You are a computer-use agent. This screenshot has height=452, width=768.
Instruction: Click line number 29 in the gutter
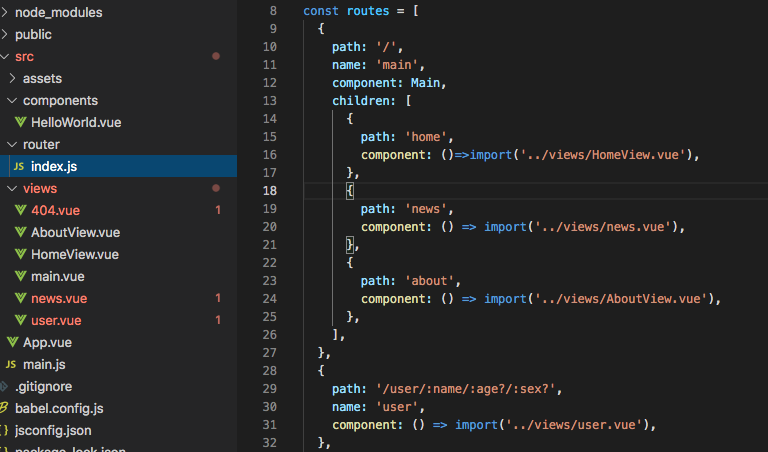[x=270, y=389]
